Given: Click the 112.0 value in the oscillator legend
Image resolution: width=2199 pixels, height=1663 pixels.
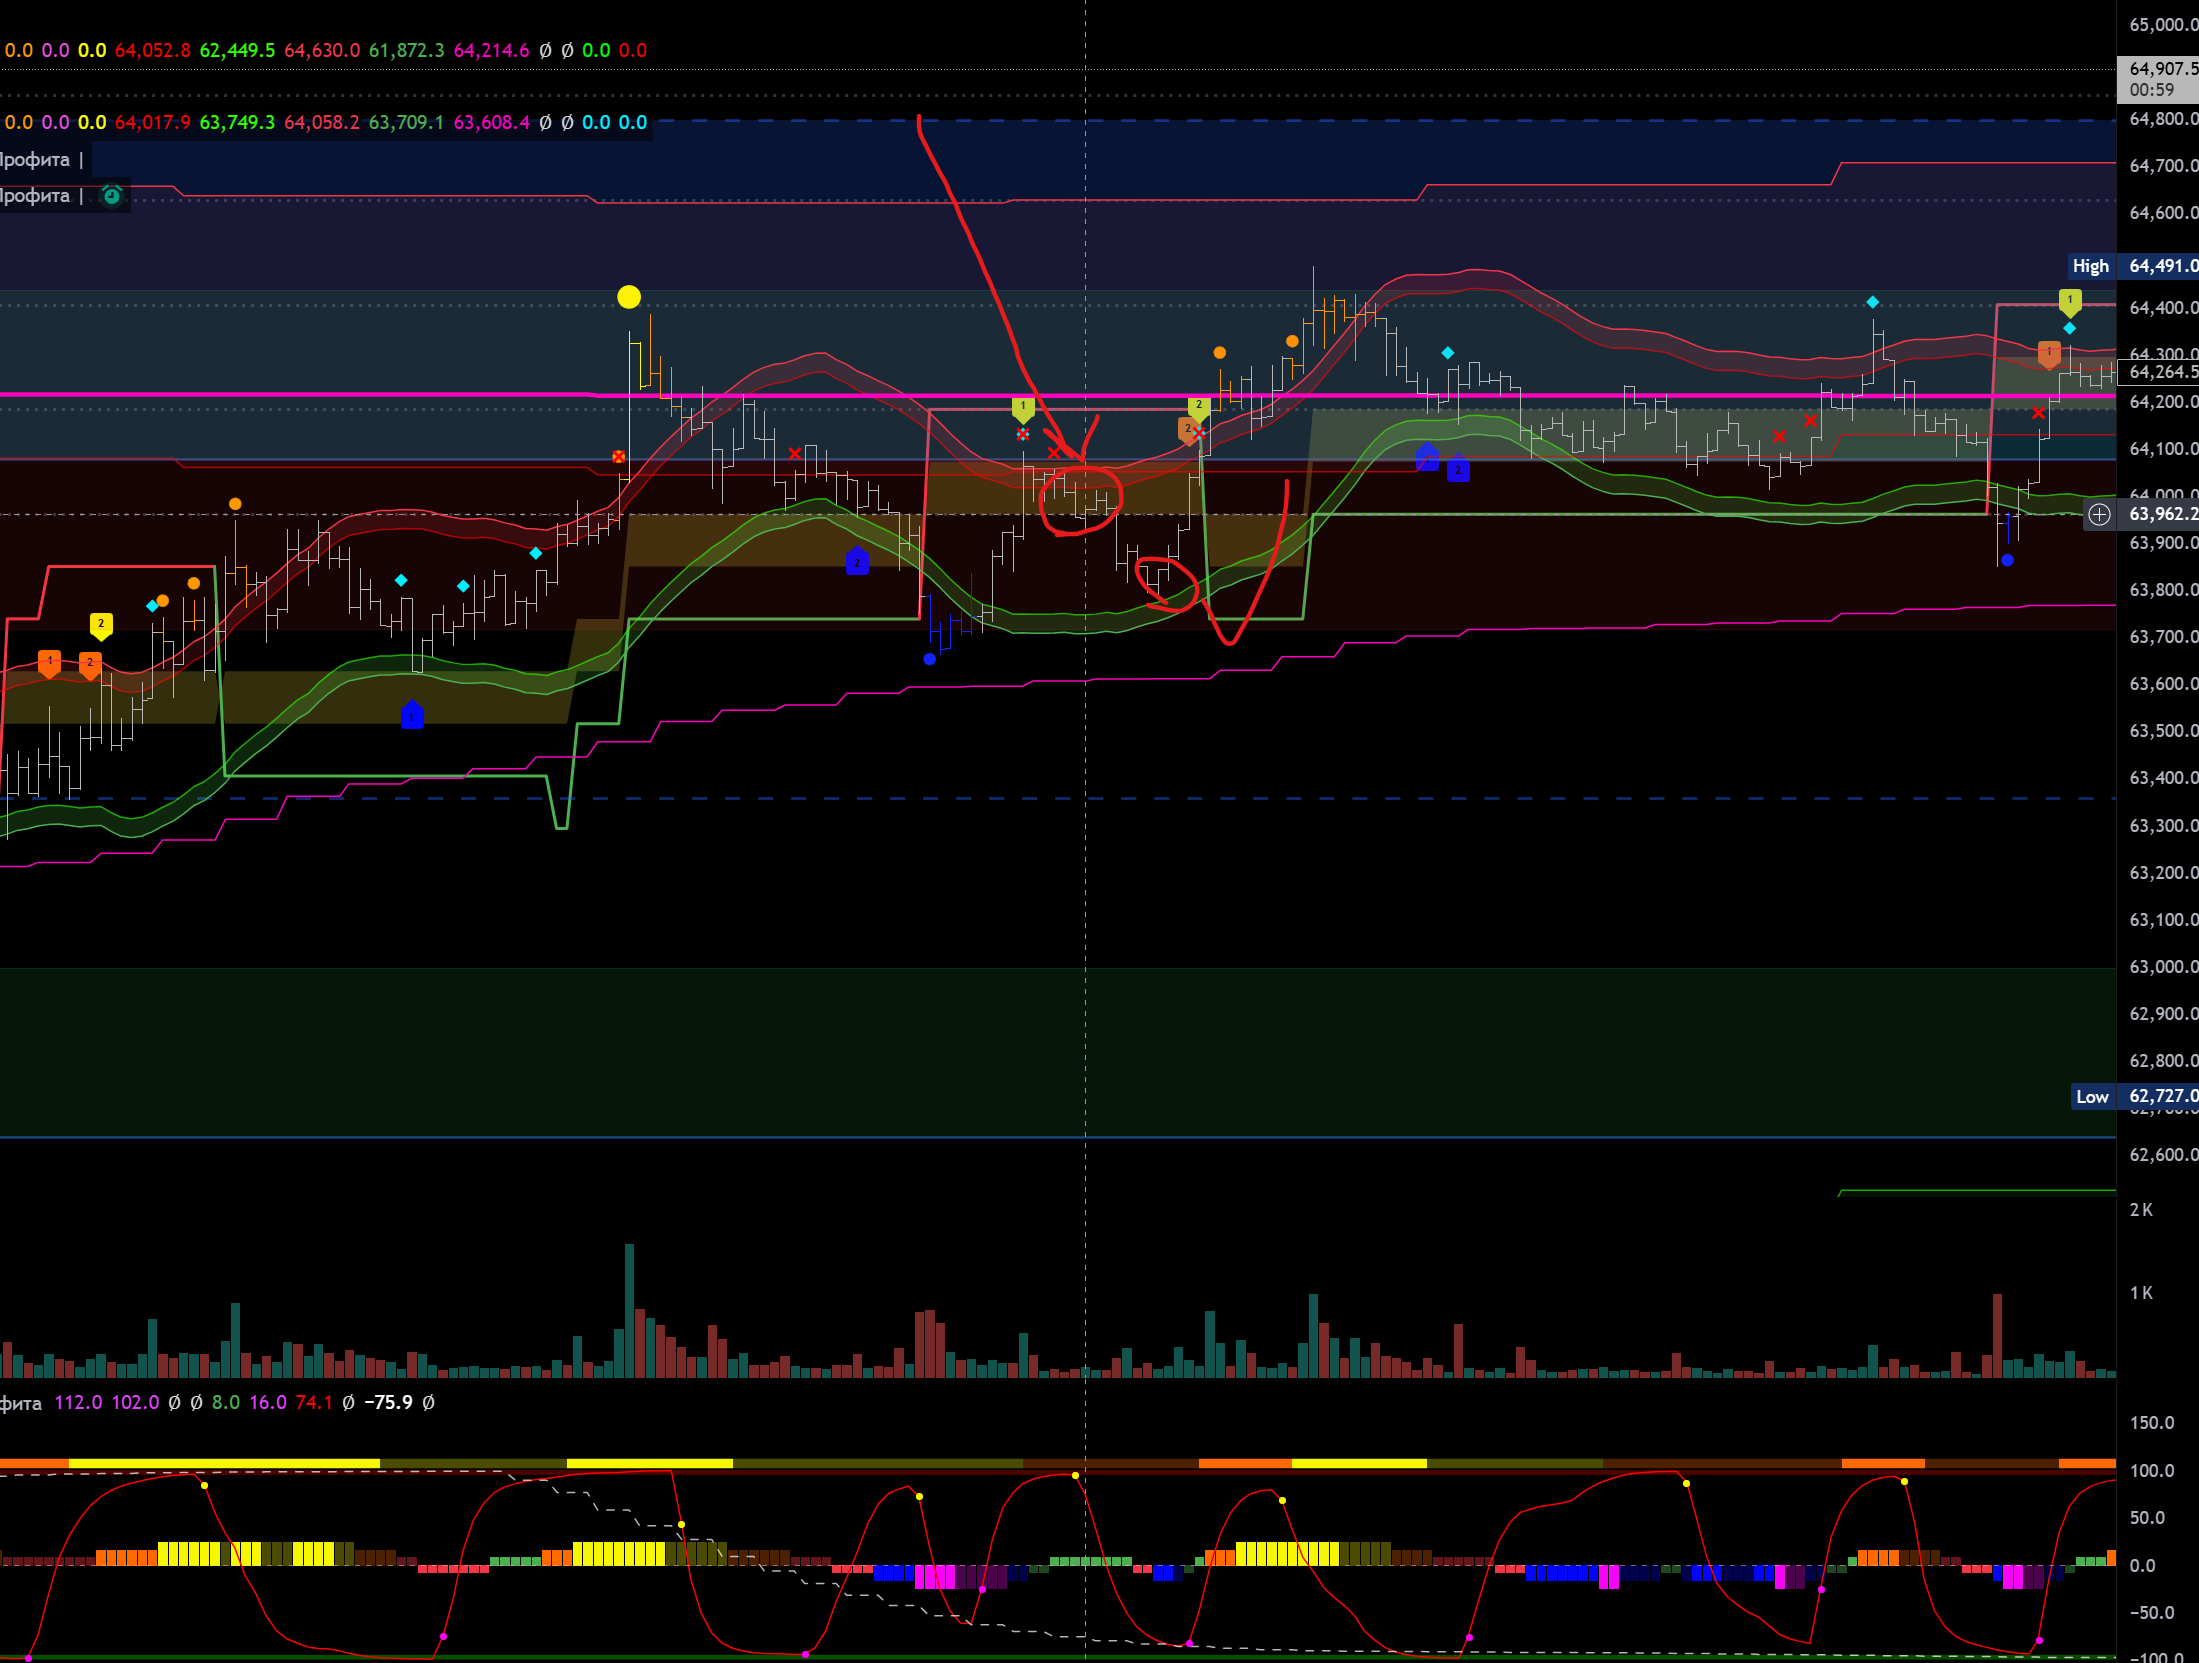Looking at the screenshot, I should pyautogui.click(x=78, y=1402).
